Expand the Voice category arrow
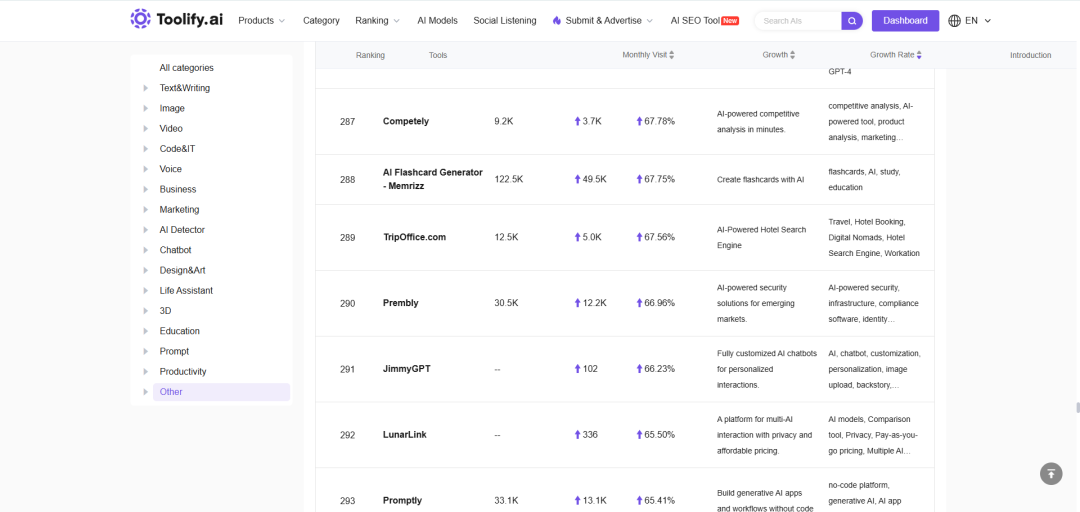1080x512 pixels. [x=145, y=169]
